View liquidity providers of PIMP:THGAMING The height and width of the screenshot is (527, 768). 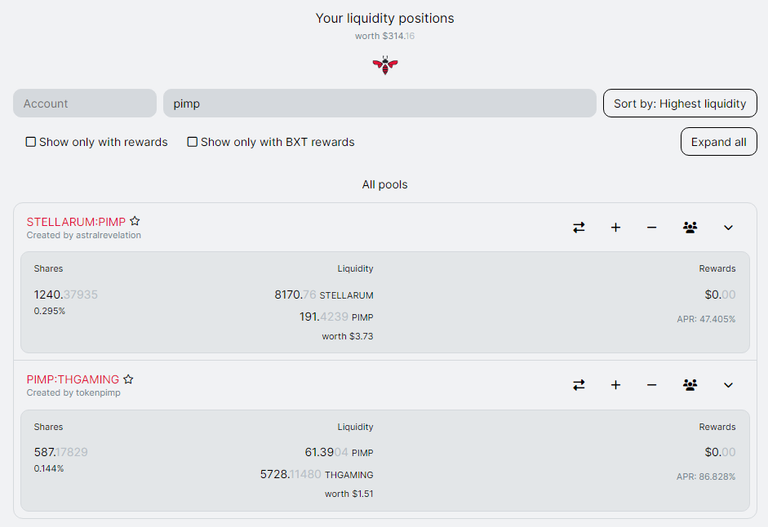(x=690, y=385)
